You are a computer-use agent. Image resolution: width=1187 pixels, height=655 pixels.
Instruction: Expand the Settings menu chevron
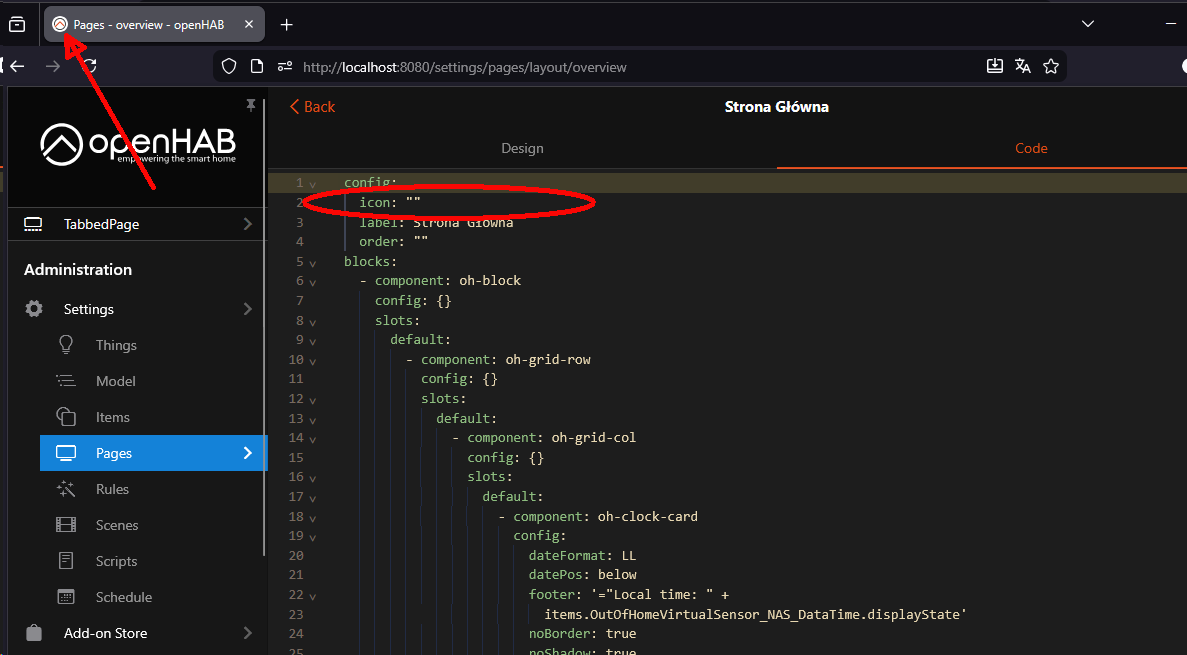(247, 309)
